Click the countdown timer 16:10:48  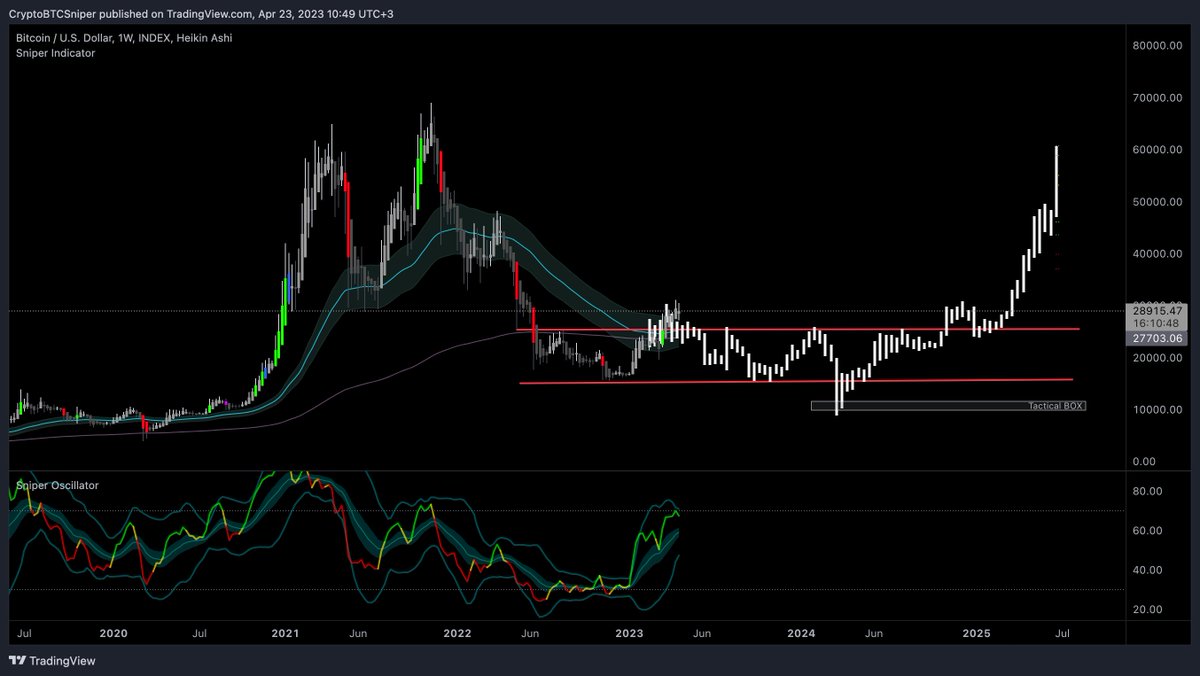click(x=1158, y=325)
